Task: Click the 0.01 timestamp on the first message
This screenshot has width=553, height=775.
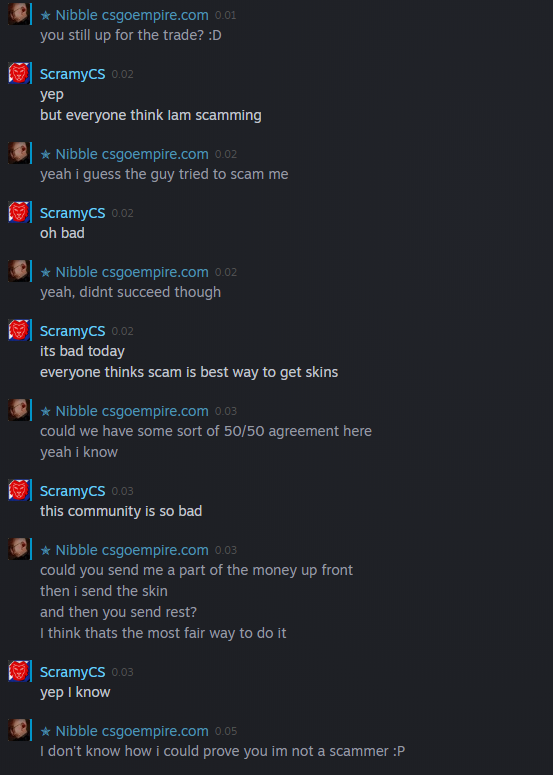Action: [x=225, y=15]
